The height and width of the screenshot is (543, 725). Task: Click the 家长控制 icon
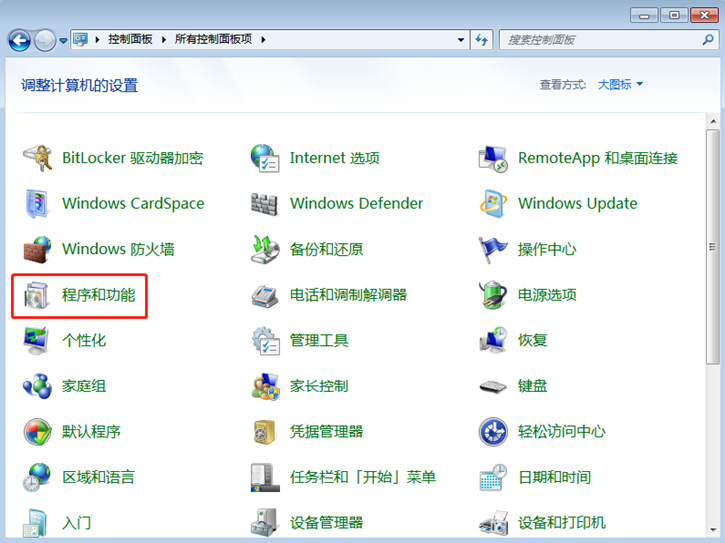tap(265, 386)
